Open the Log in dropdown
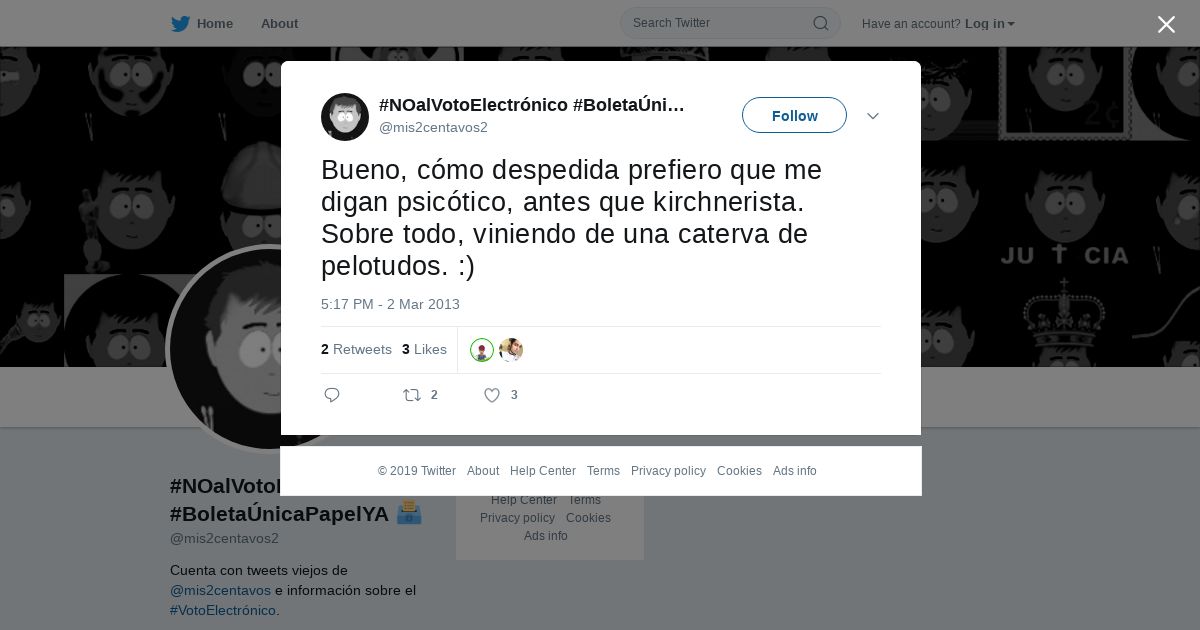 (990, 24)
